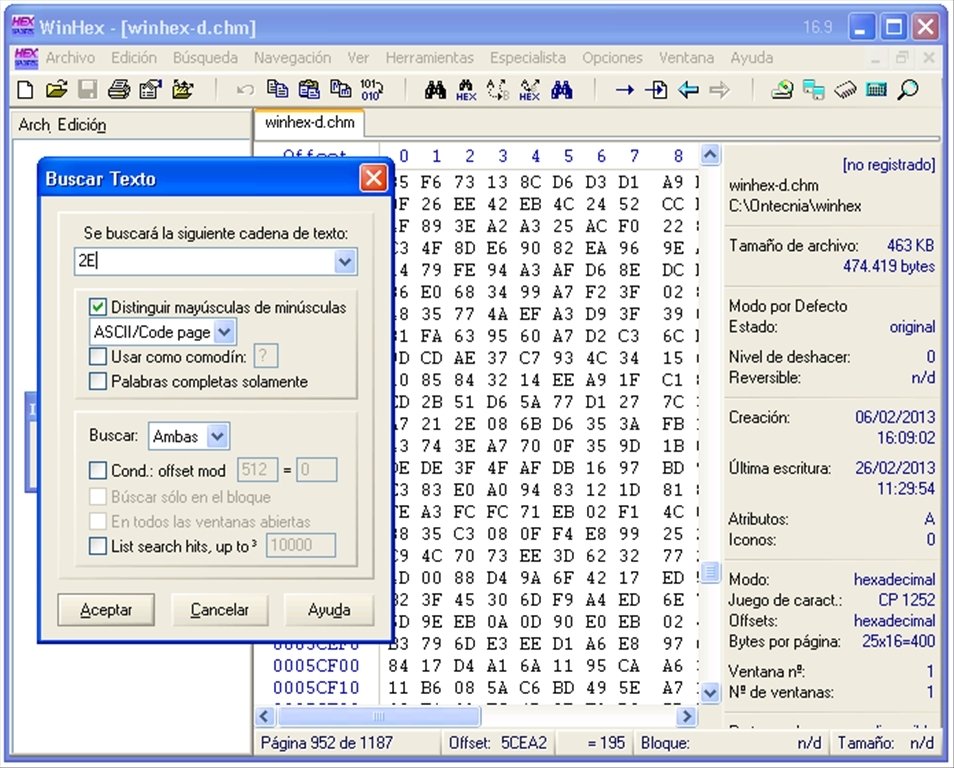Click the blue Back arrow icon
Screen dimensions: 954x768
pyautogui.click(x=688, y=90)
